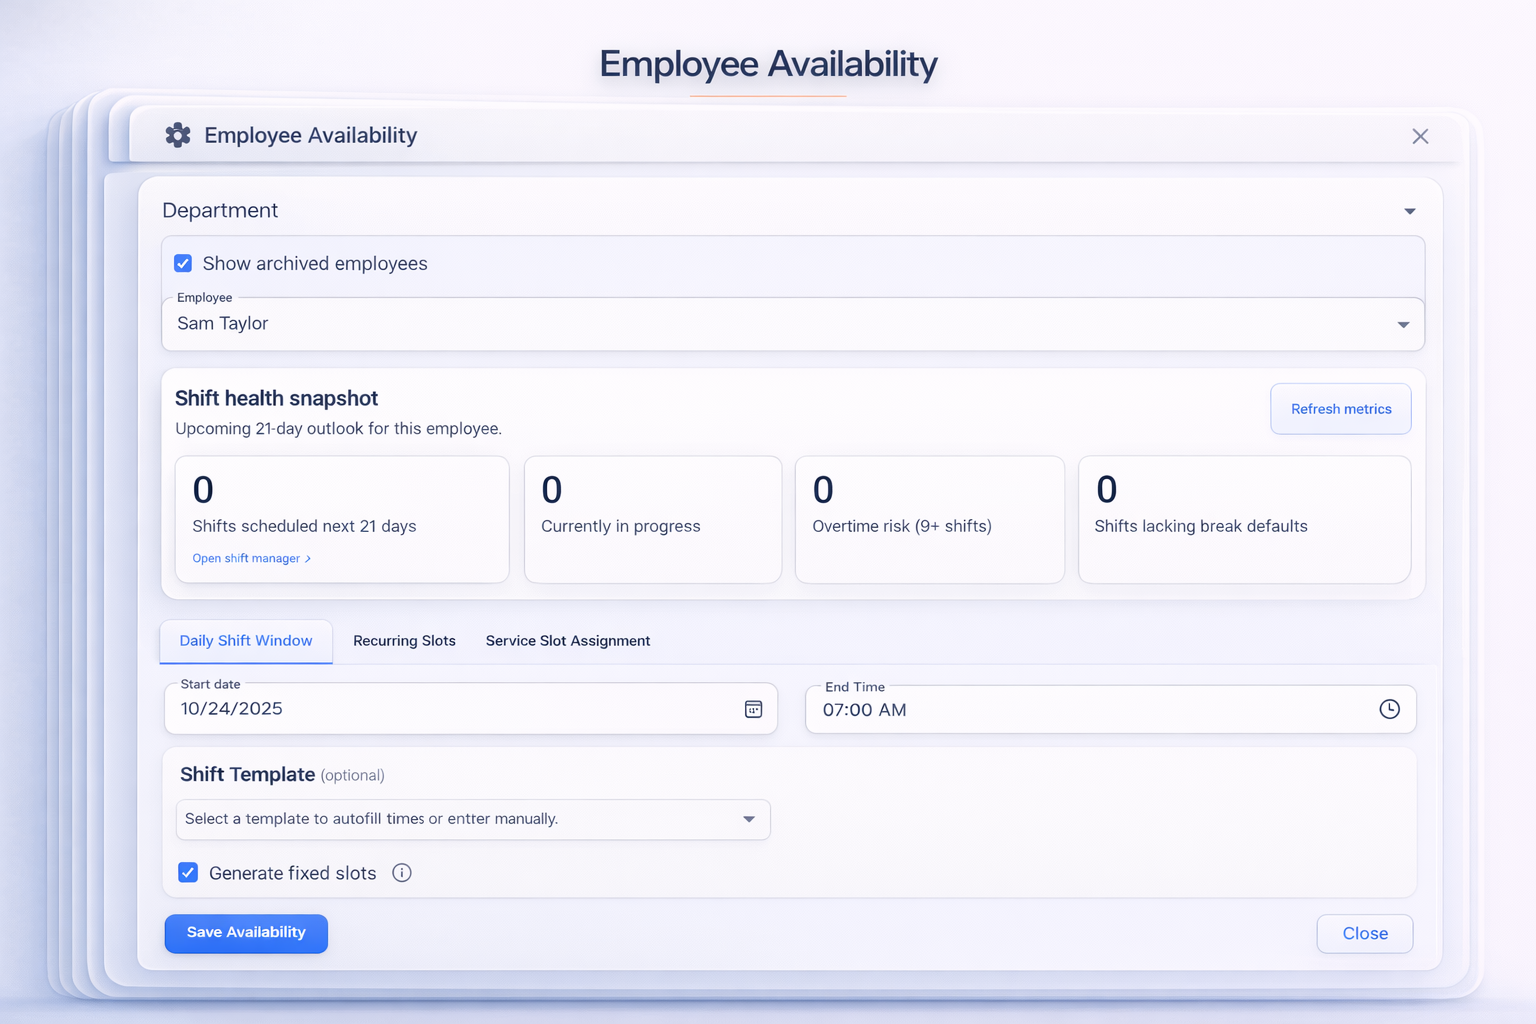Follow the Open shift manager link
The width and height of the screenshot is (1536, 1024).
tap(251, 558)
